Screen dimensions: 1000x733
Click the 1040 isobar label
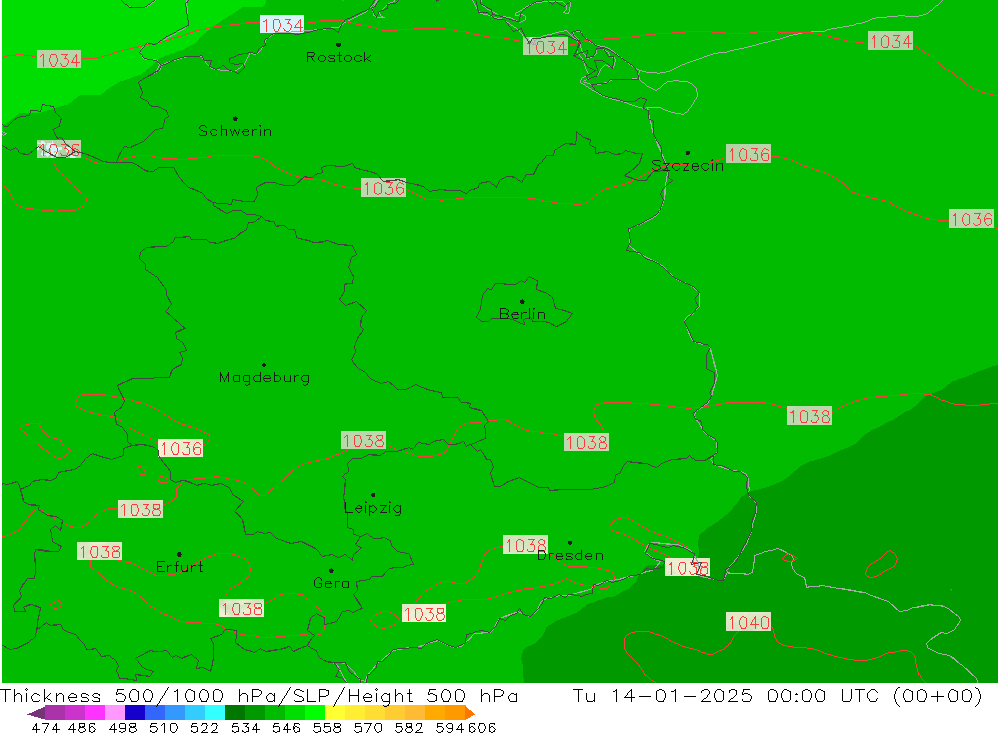[749, 622]
